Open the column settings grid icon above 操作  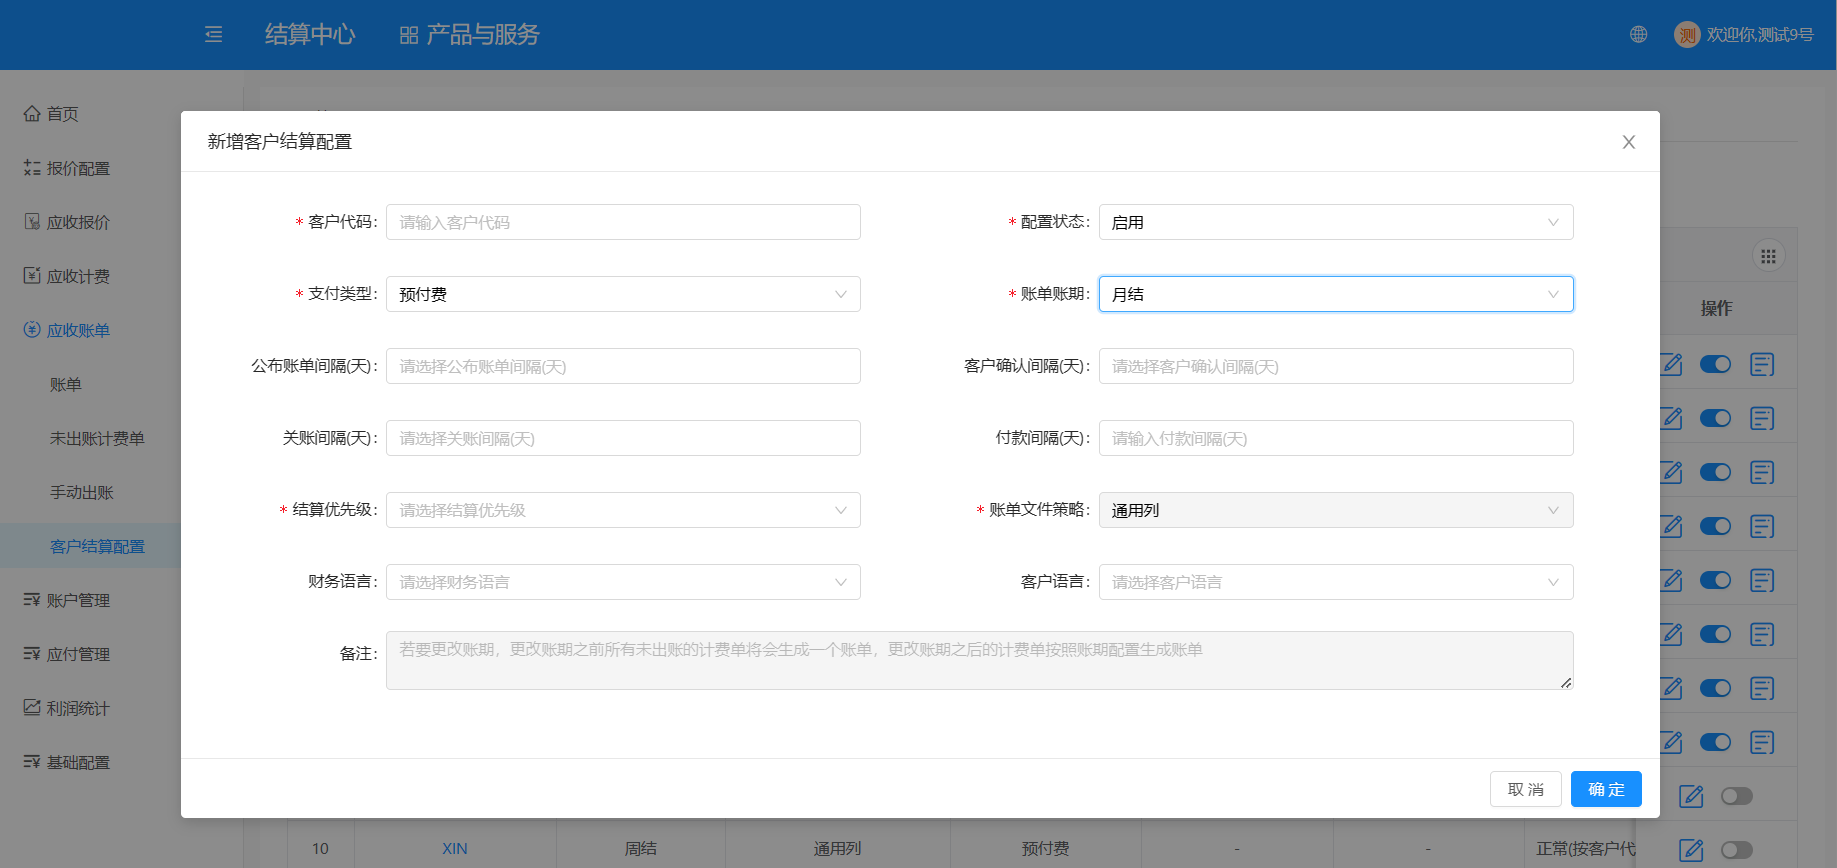click(1768, 257)
